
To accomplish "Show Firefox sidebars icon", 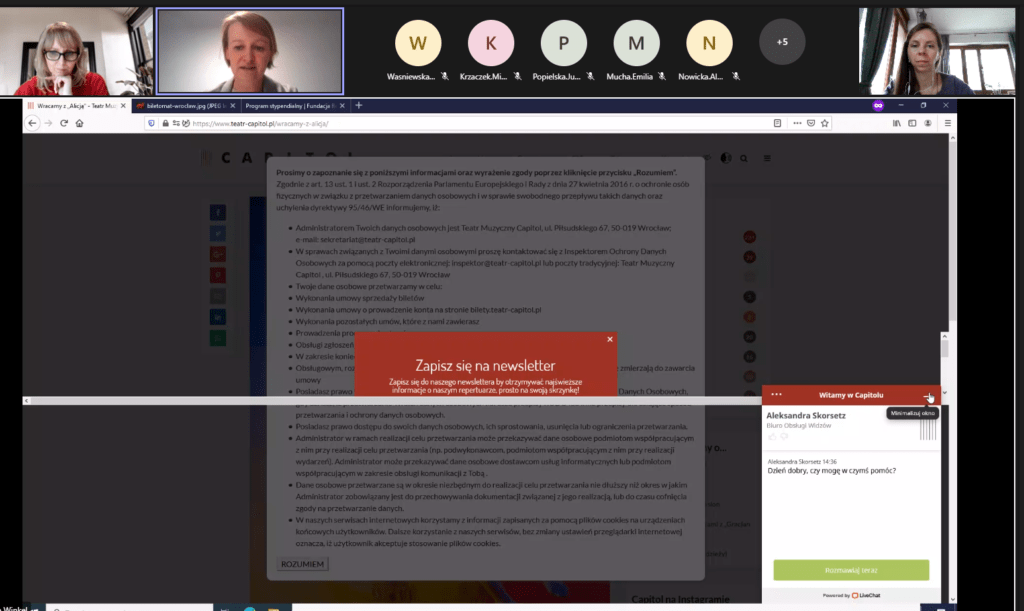I will coord(912,123).
